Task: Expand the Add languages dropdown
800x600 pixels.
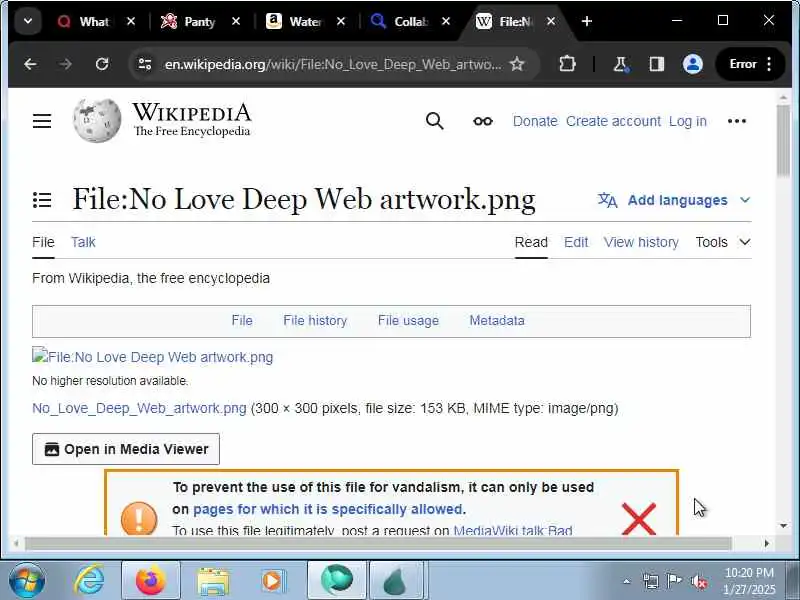Action: click(x=674, y=200)
